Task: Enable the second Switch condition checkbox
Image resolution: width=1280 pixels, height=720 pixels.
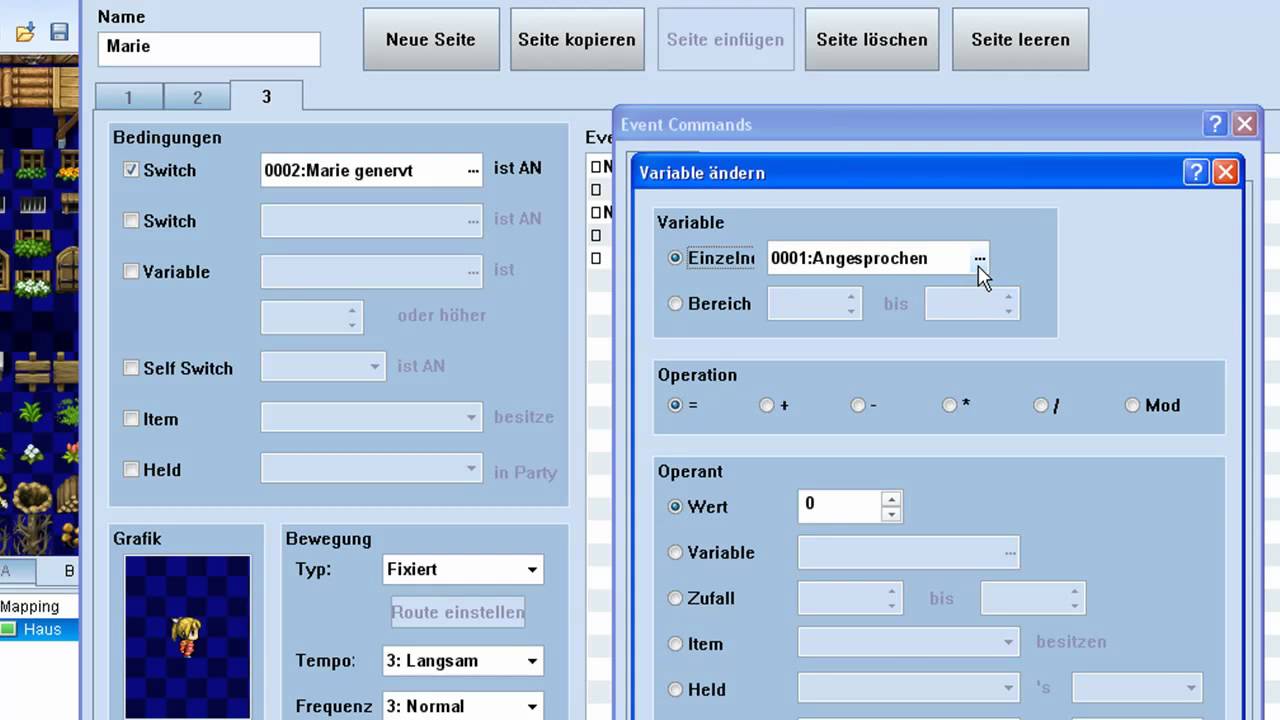Action: coord(131,221)
